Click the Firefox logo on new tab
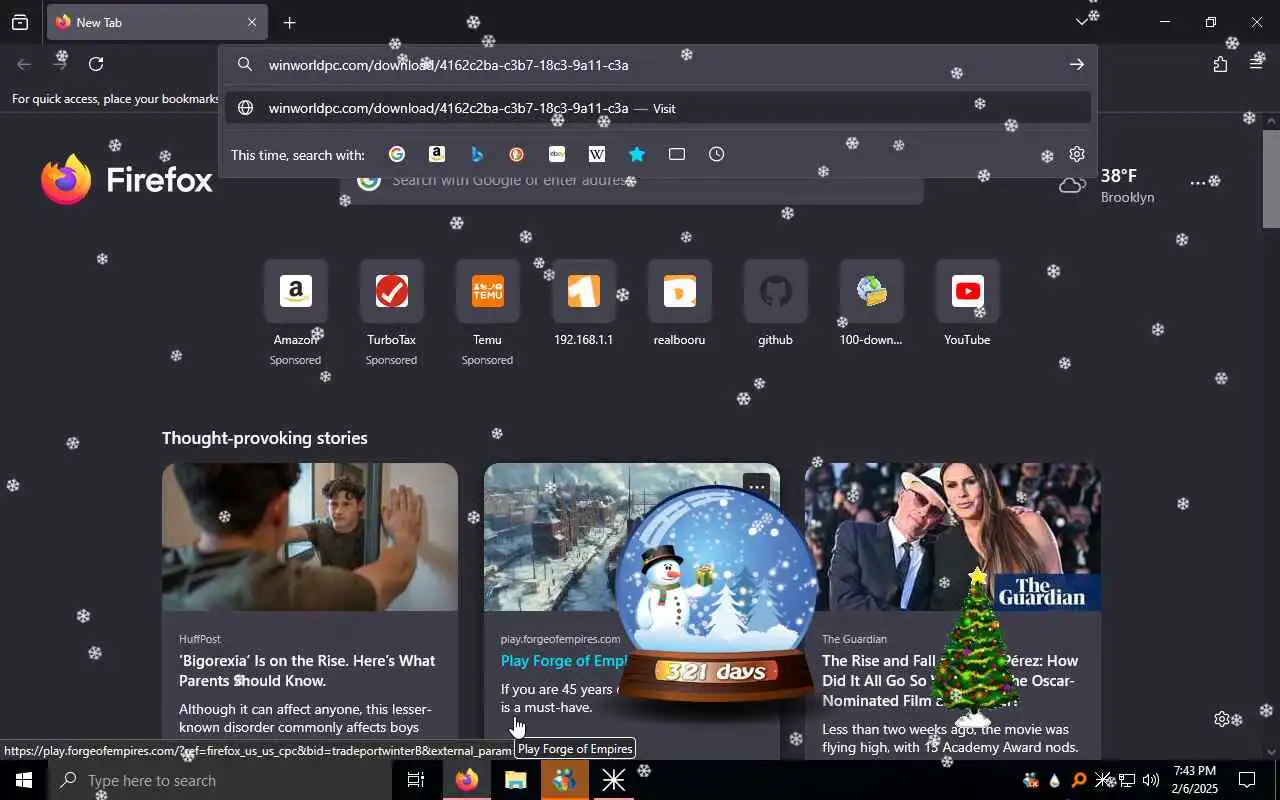 pos(127,180)
